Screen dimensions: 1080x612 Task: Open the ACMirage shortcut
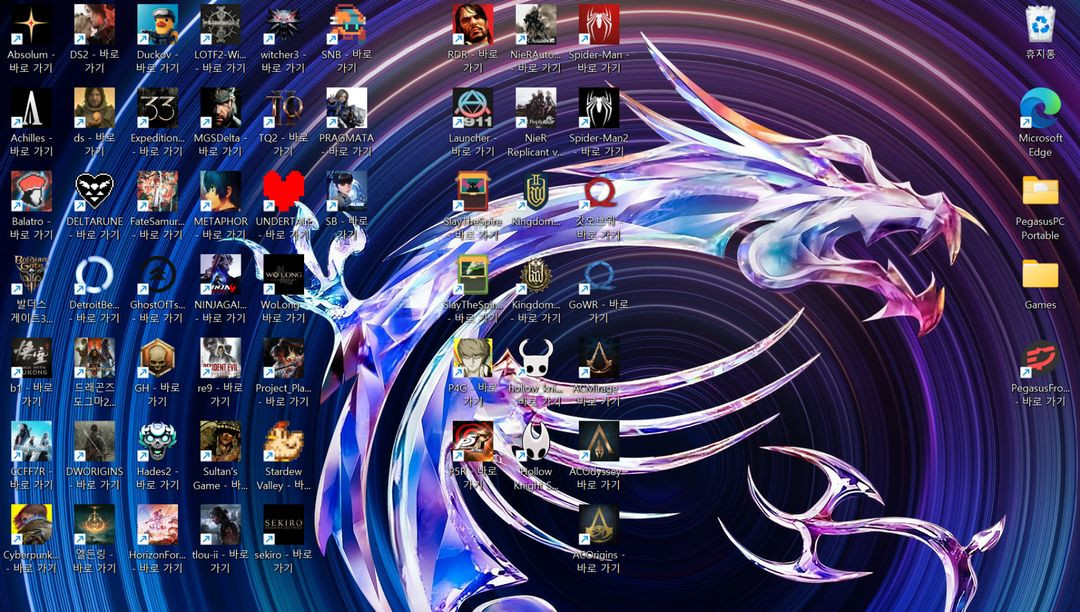tap(599, 358)
